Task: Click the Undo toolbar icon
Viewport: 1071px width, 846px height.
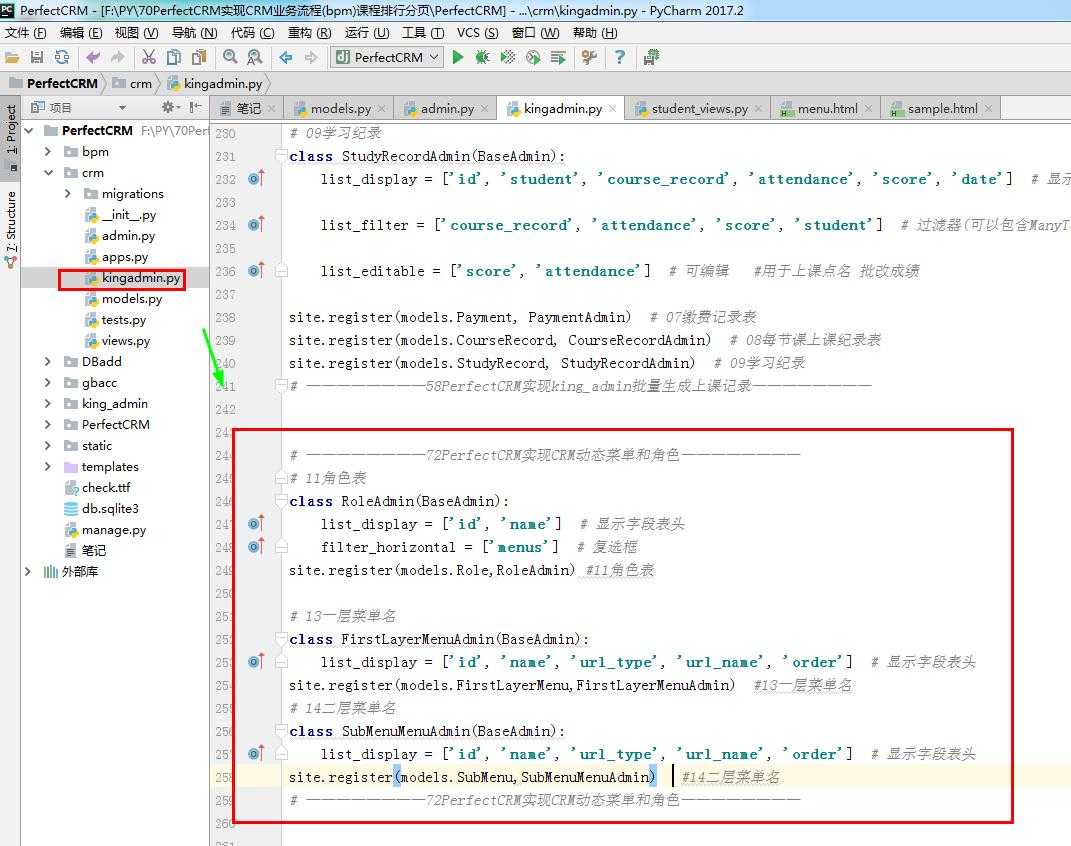Action: [93, 57]
